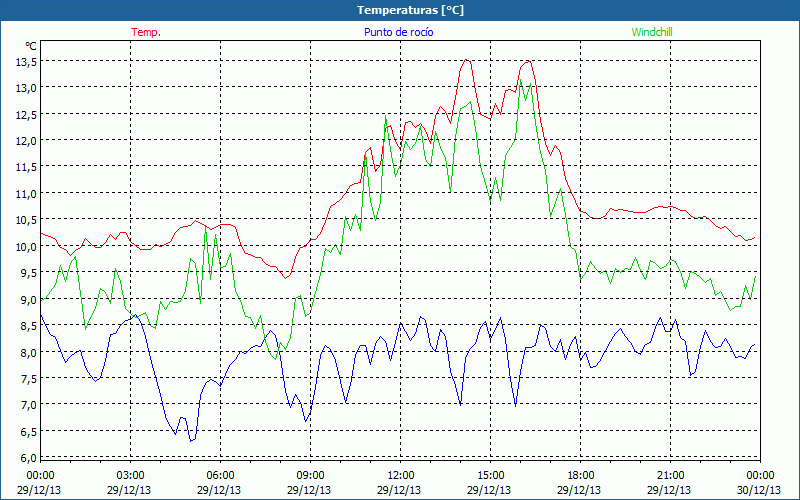Click the 7,0 y-axis value
This screenshot has height=500, width=800.
[30, 405]
